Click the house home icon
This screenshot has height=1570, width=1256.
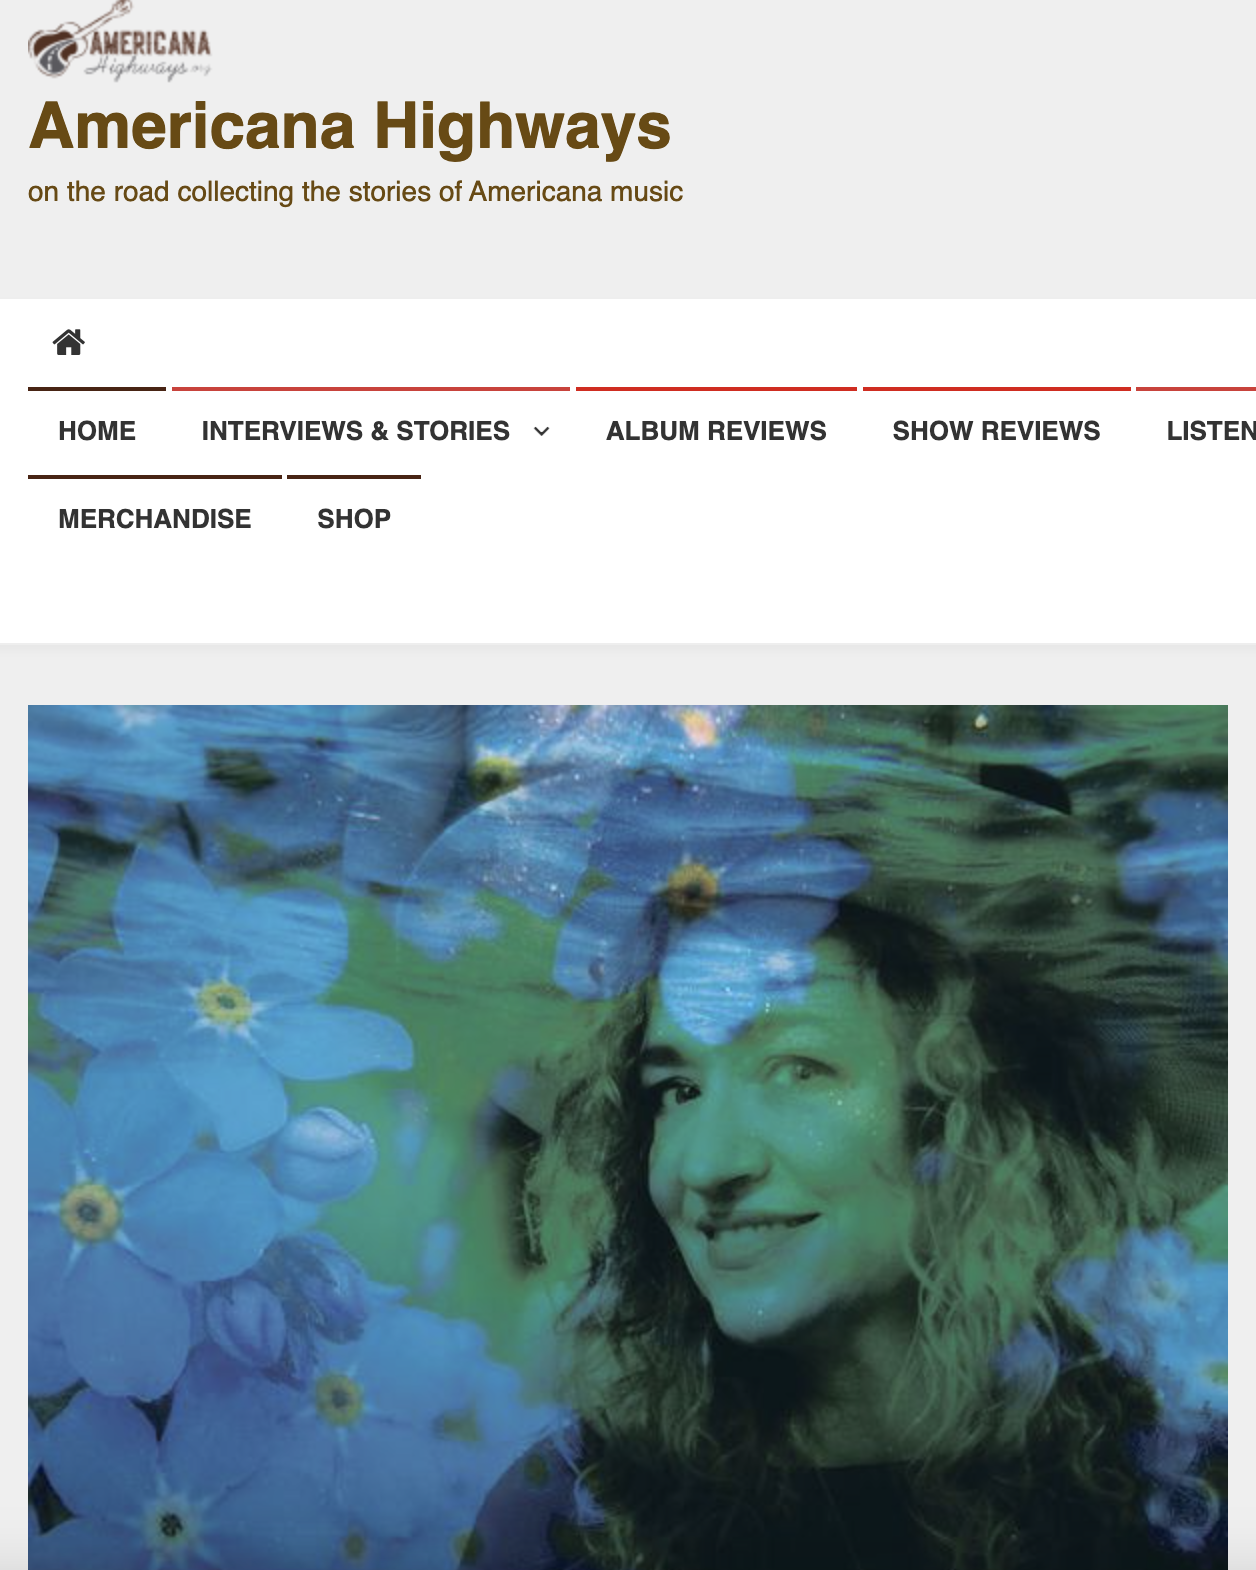click(69, 343)
